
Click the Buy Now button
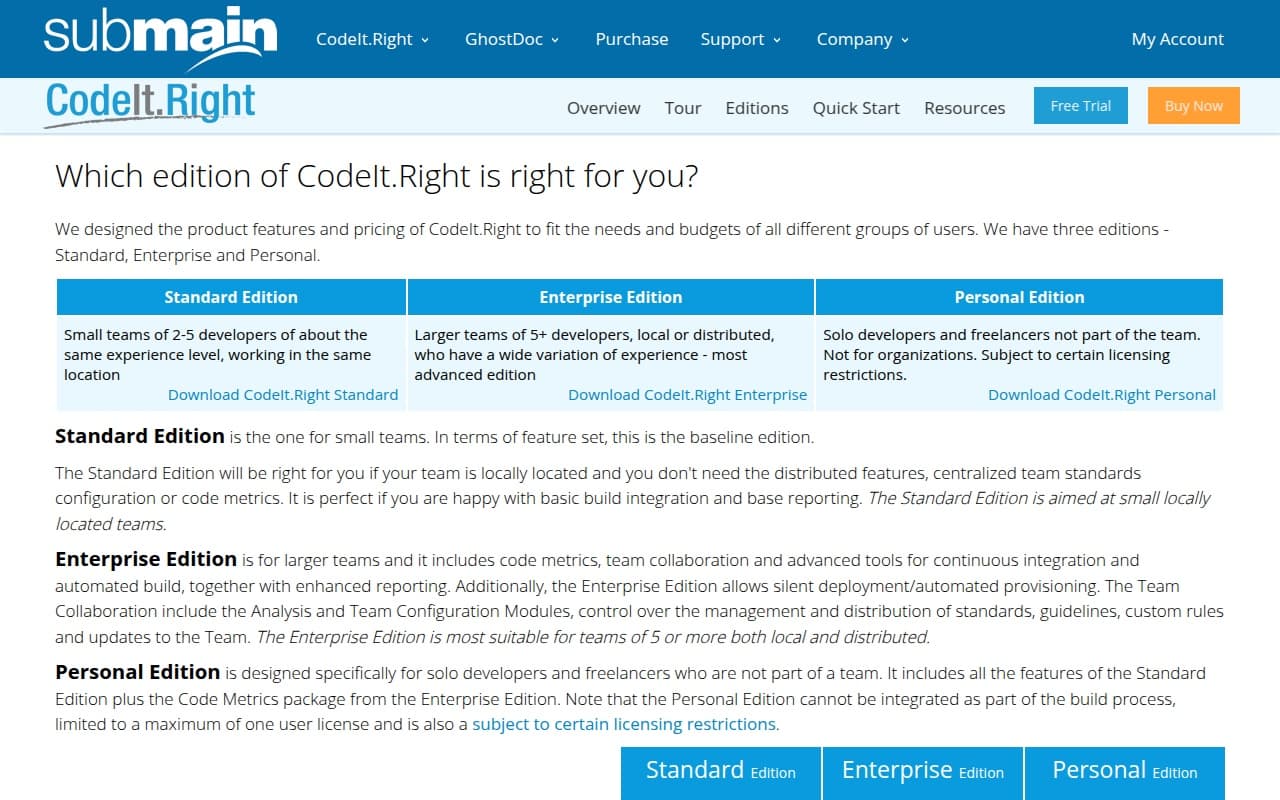coord(1193,105)
